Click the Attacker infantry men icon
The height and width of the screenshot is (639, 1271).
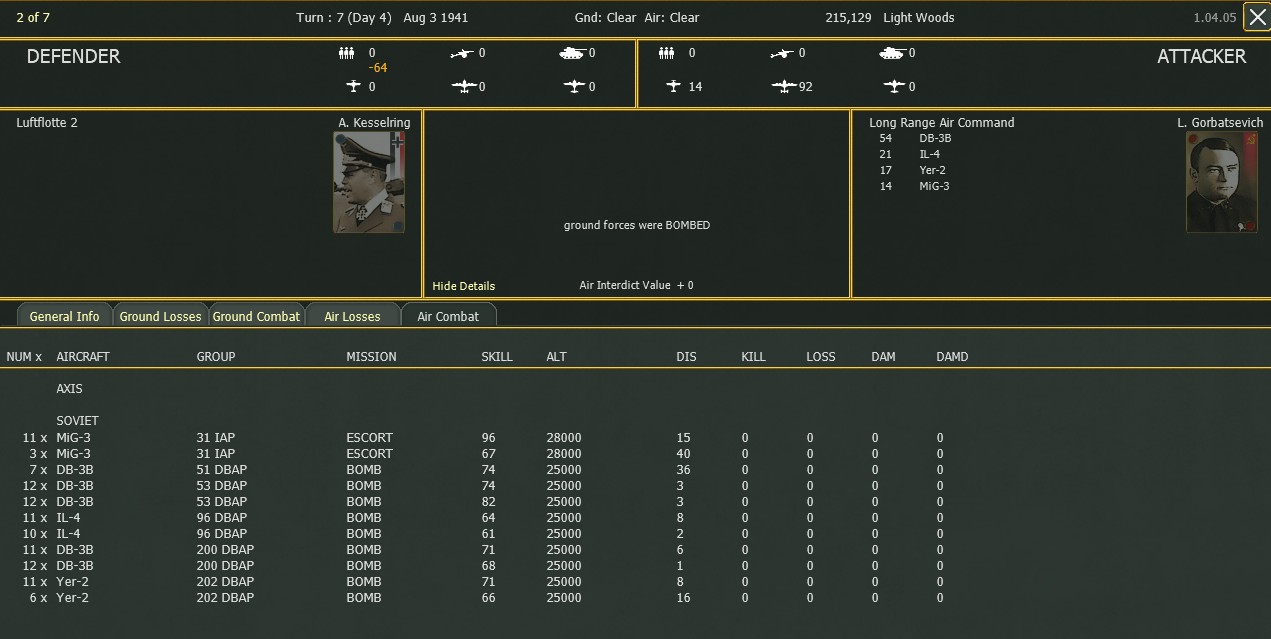coord(667,54)
